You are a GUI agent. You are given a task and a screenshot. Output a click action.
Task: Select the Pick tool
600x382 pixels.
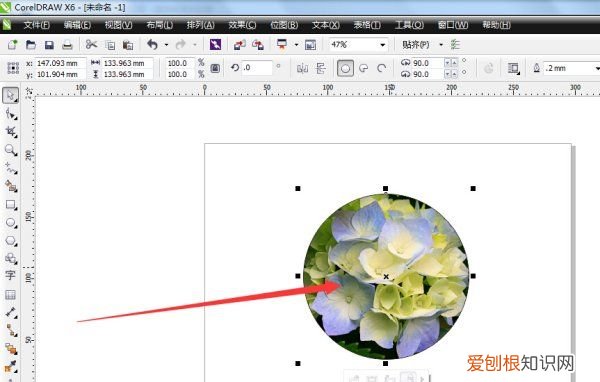[x=10, y=95]
